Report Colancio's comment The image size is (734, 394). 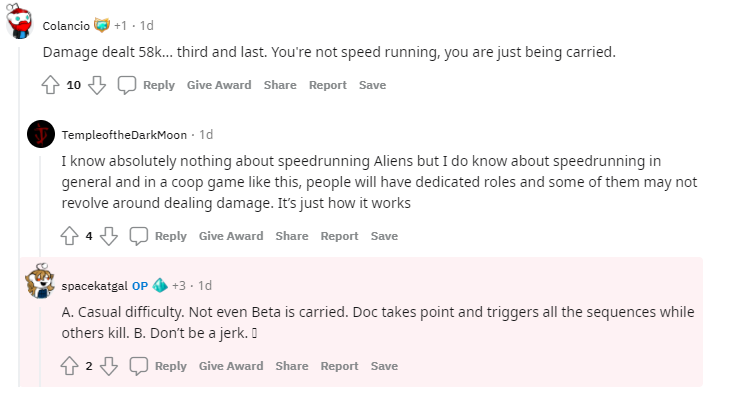[328, 85]
